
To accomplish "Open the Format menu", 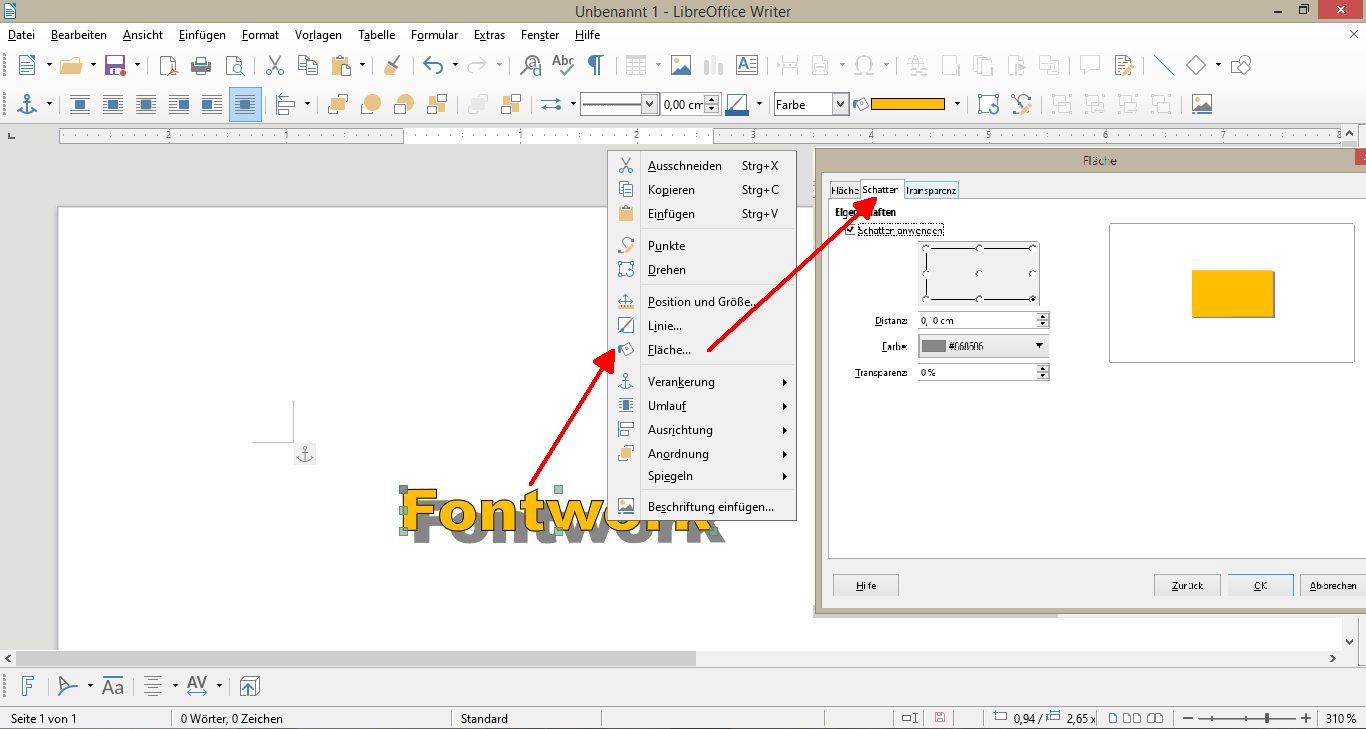I will [x=260, y=35].
